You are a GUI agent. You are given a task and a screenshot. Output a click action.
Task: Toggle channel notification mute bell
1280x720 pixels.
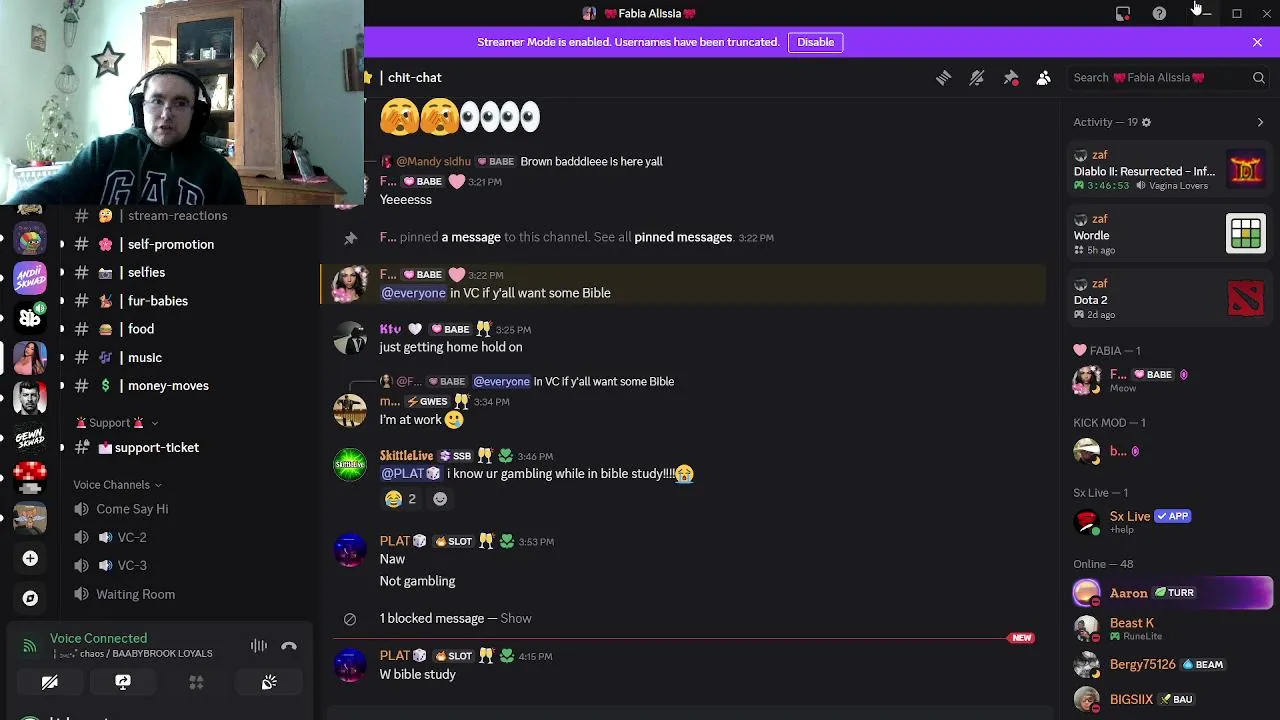click(977, 78)
